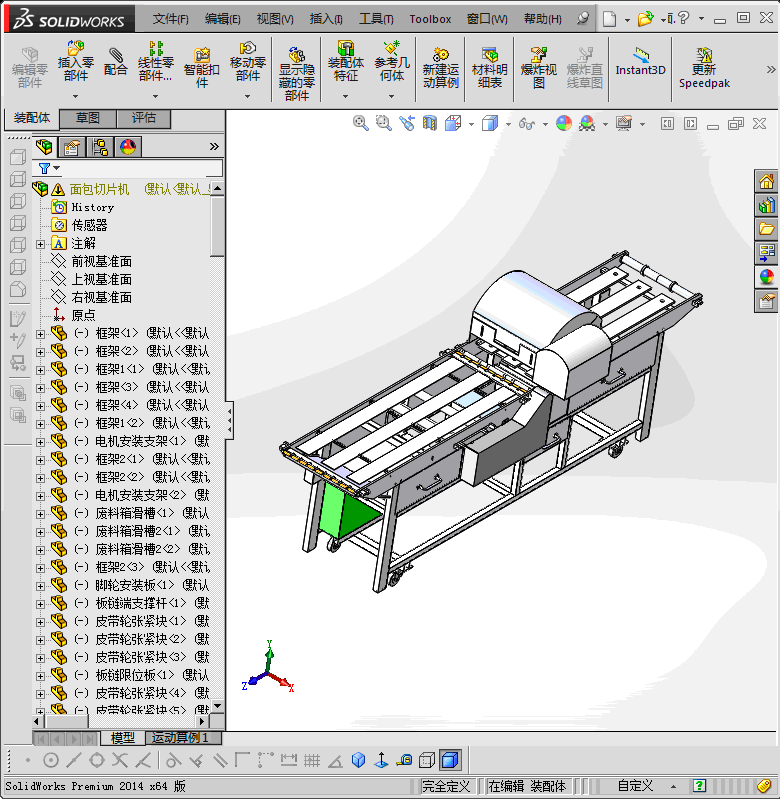Click Update Speedpak button
This screenshot has height=799, width=780.
pos(704,67)
